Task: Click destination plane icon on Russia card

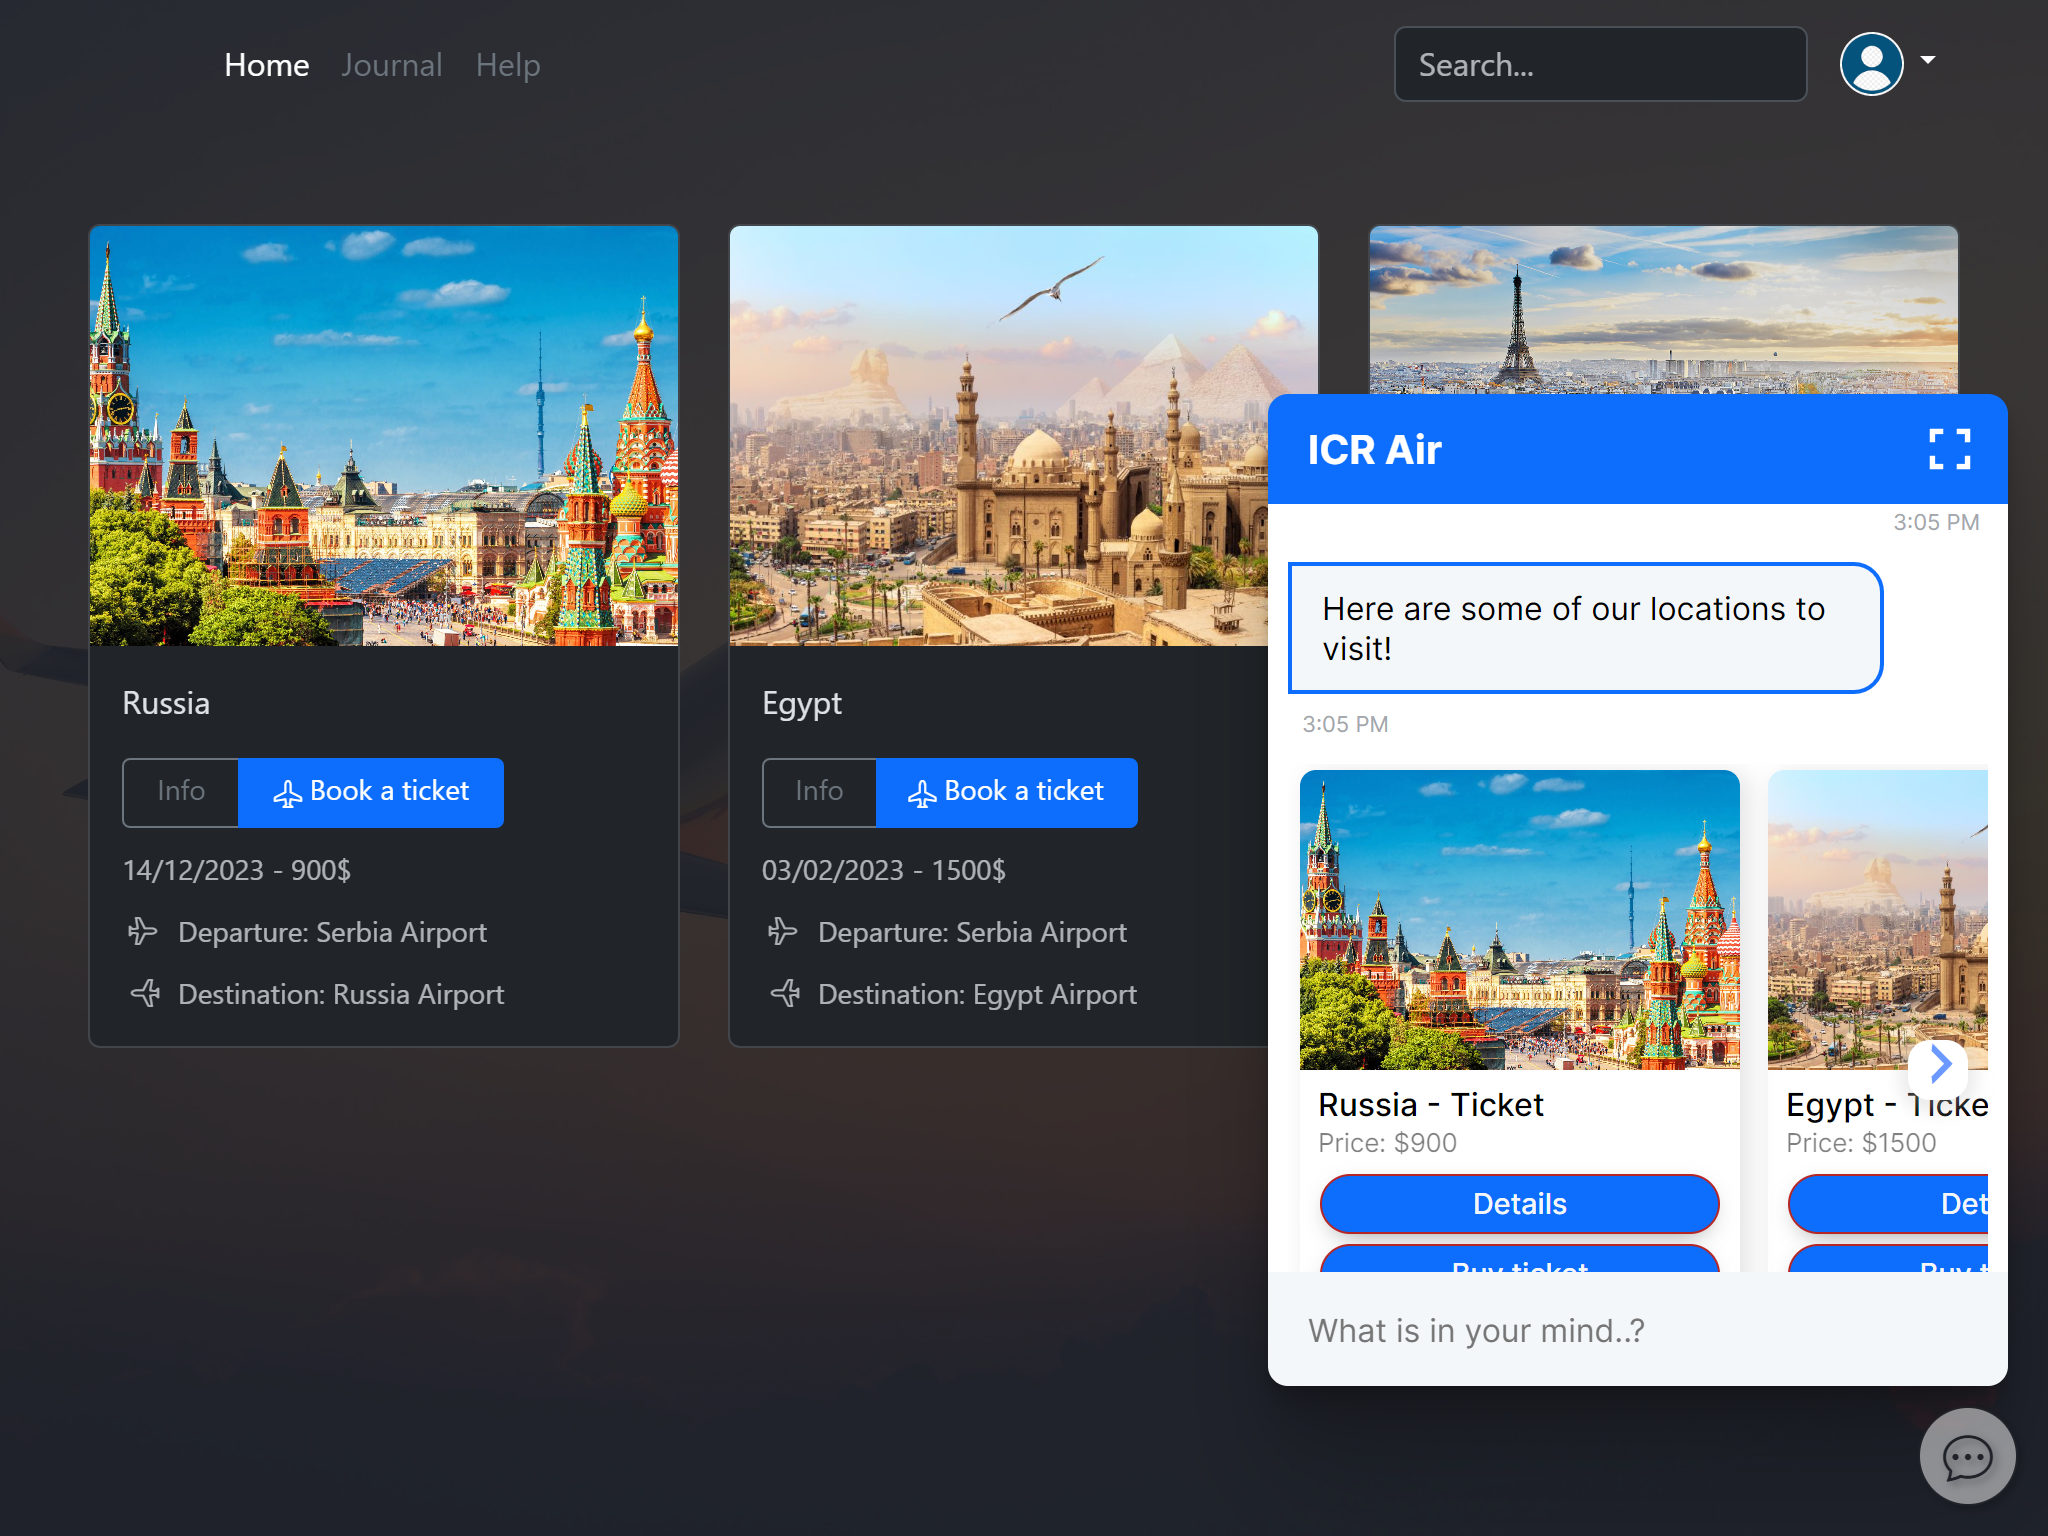Action: pos(146,994)
